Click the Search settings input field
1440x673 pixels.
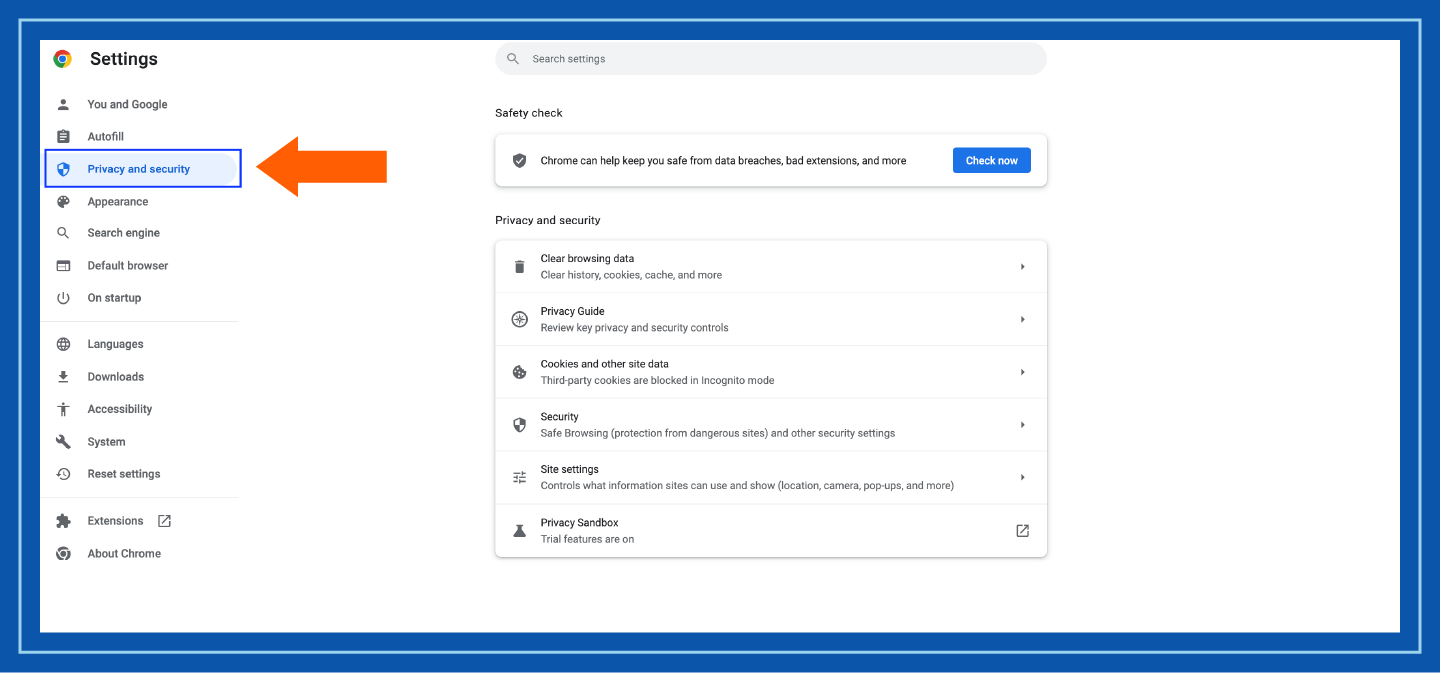tap(770, 59)
